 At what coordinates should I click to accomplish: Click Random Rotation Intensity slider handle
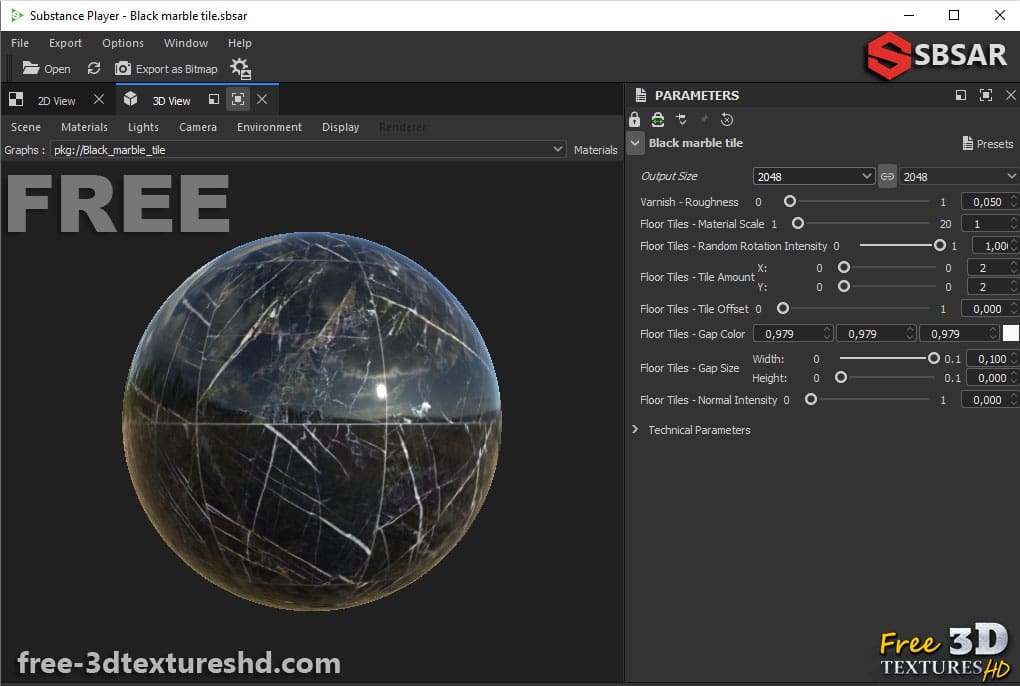(939, 246)
